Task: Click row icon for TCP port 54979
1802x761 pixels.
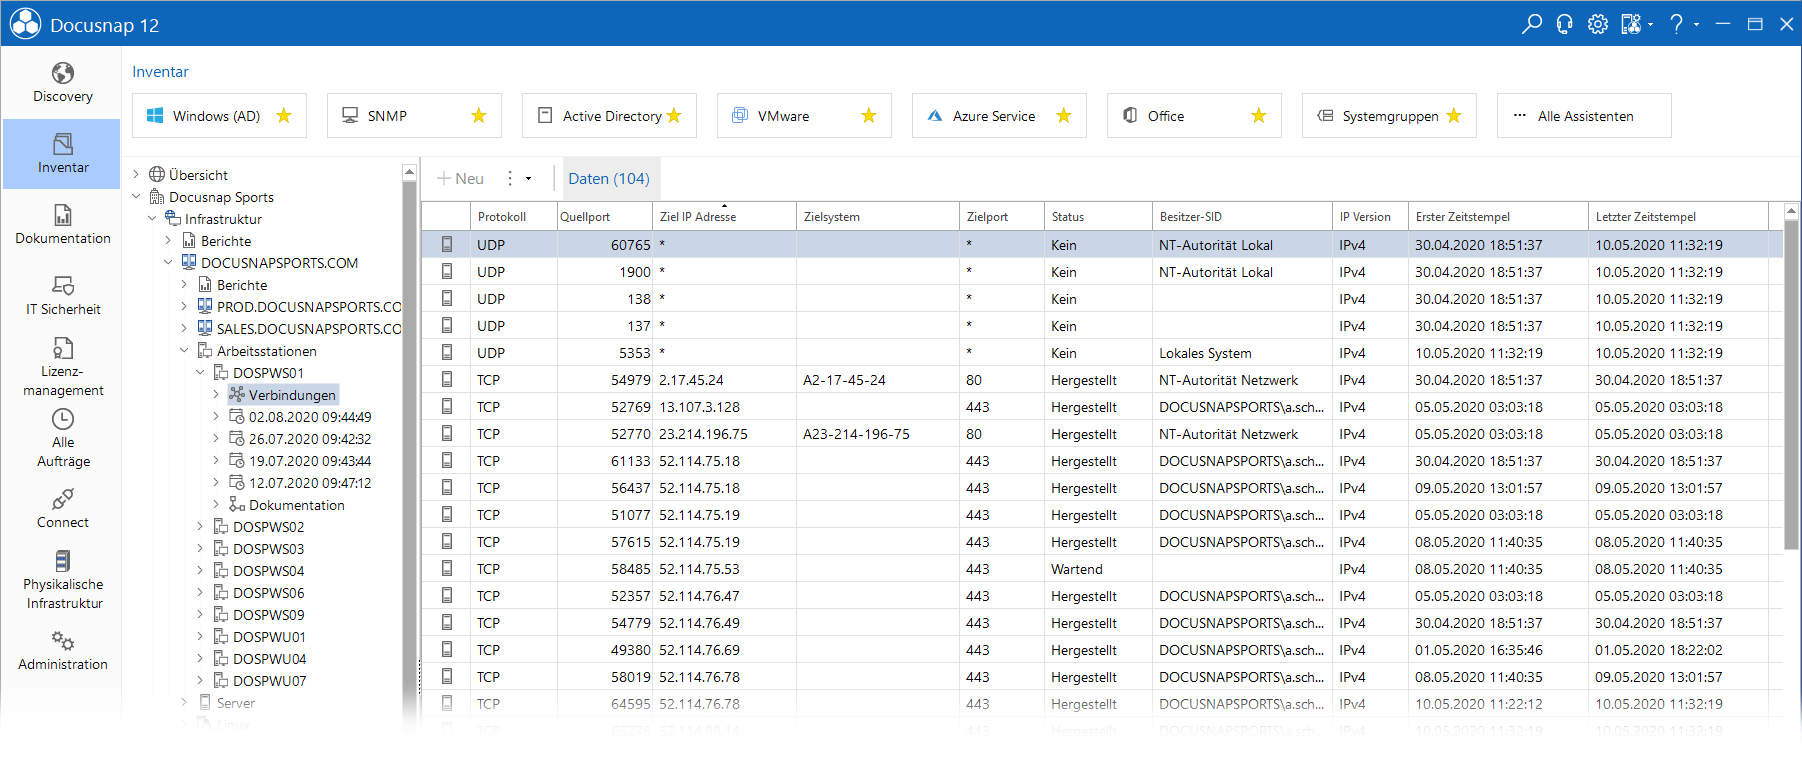Action: tap(446, 380)
